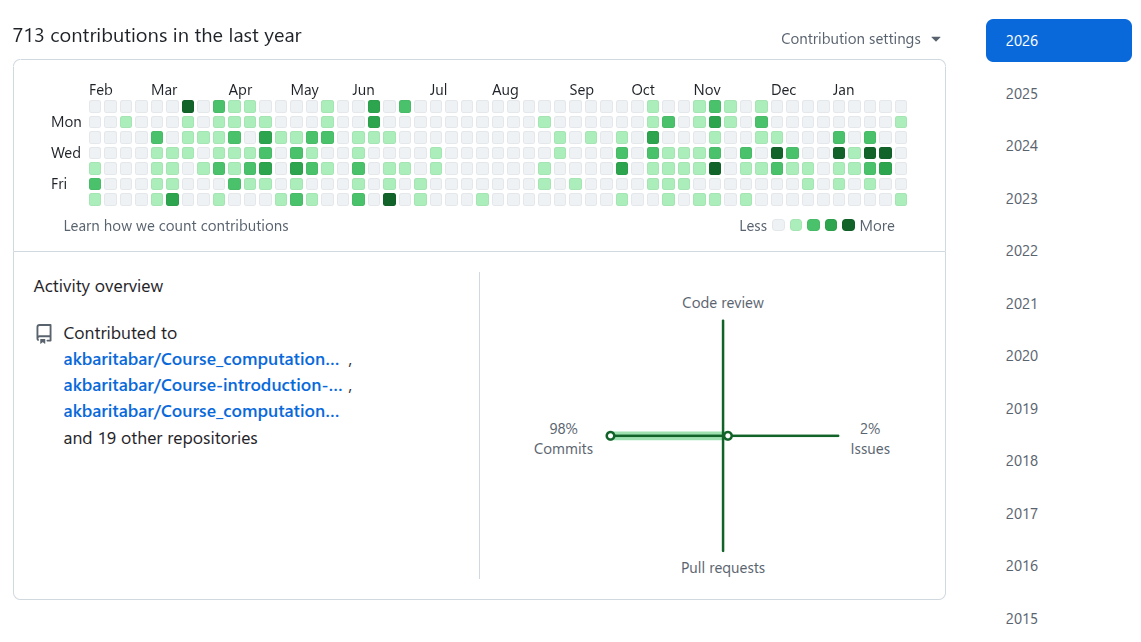Switch to the 2025 contributions year
This screenshot has width=1141, height=642.
[x=1022, y=94]
